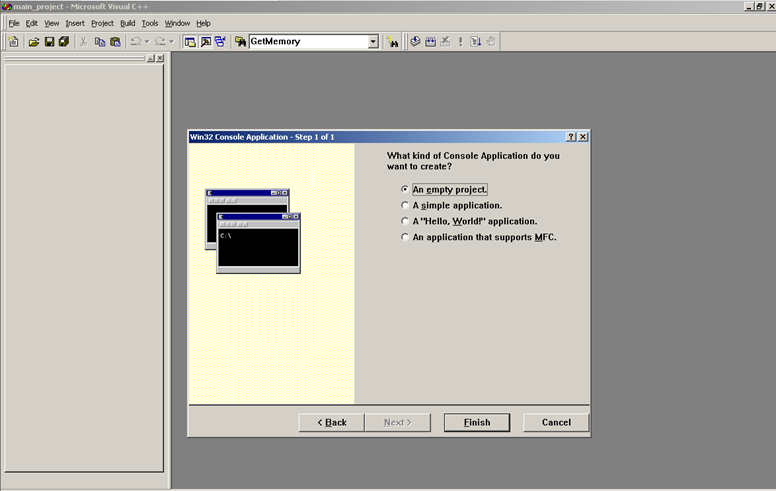Viewport: 776px width, 491px height.
Task: Click the Save All toolbar icon
Action: [x=64, y=42]
